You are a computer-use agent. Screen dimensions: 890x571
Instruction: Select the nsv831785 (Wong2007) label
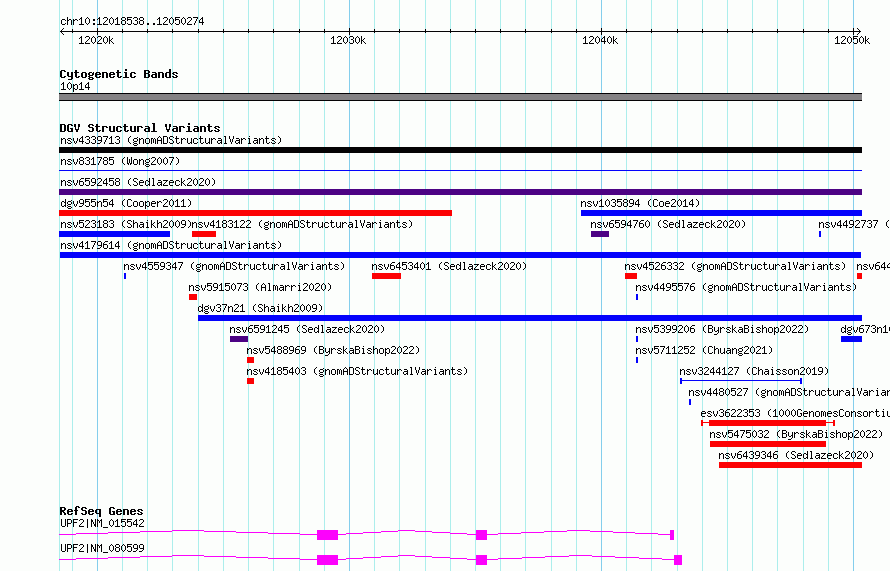pos(120,161)
